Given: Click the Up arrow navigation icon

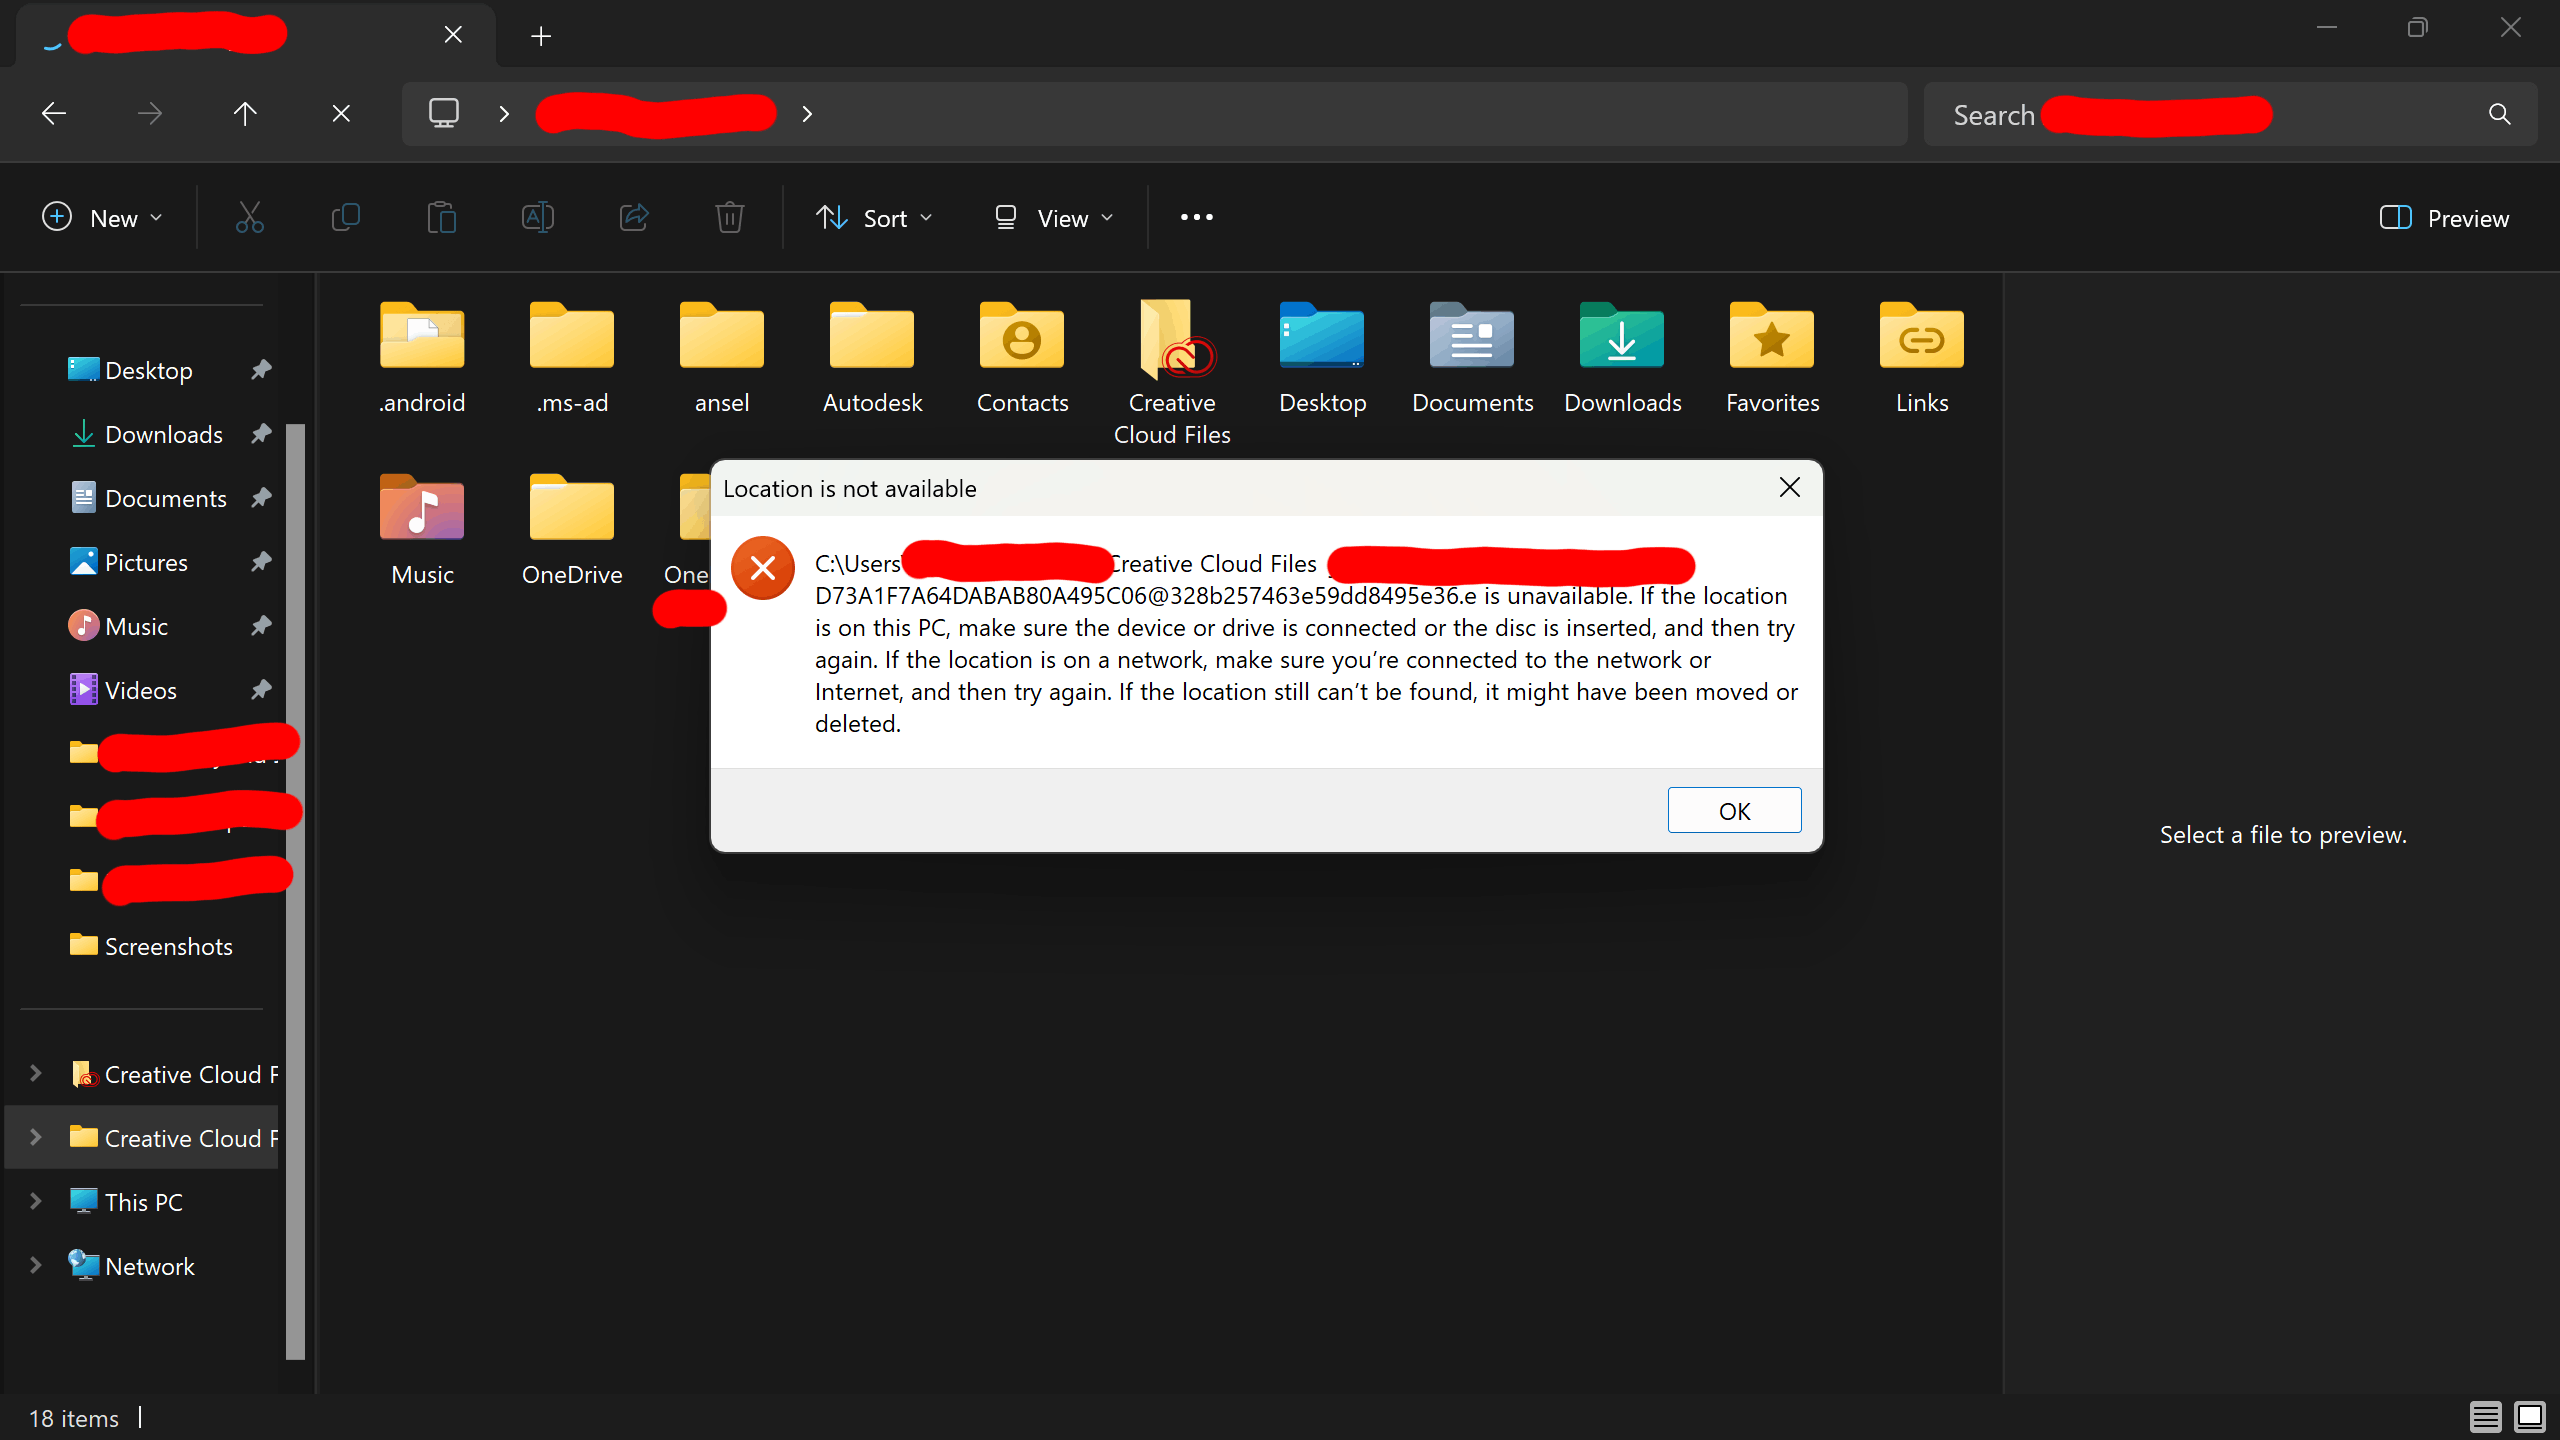Looking at the screenshot, I should [x=245, y=114].
